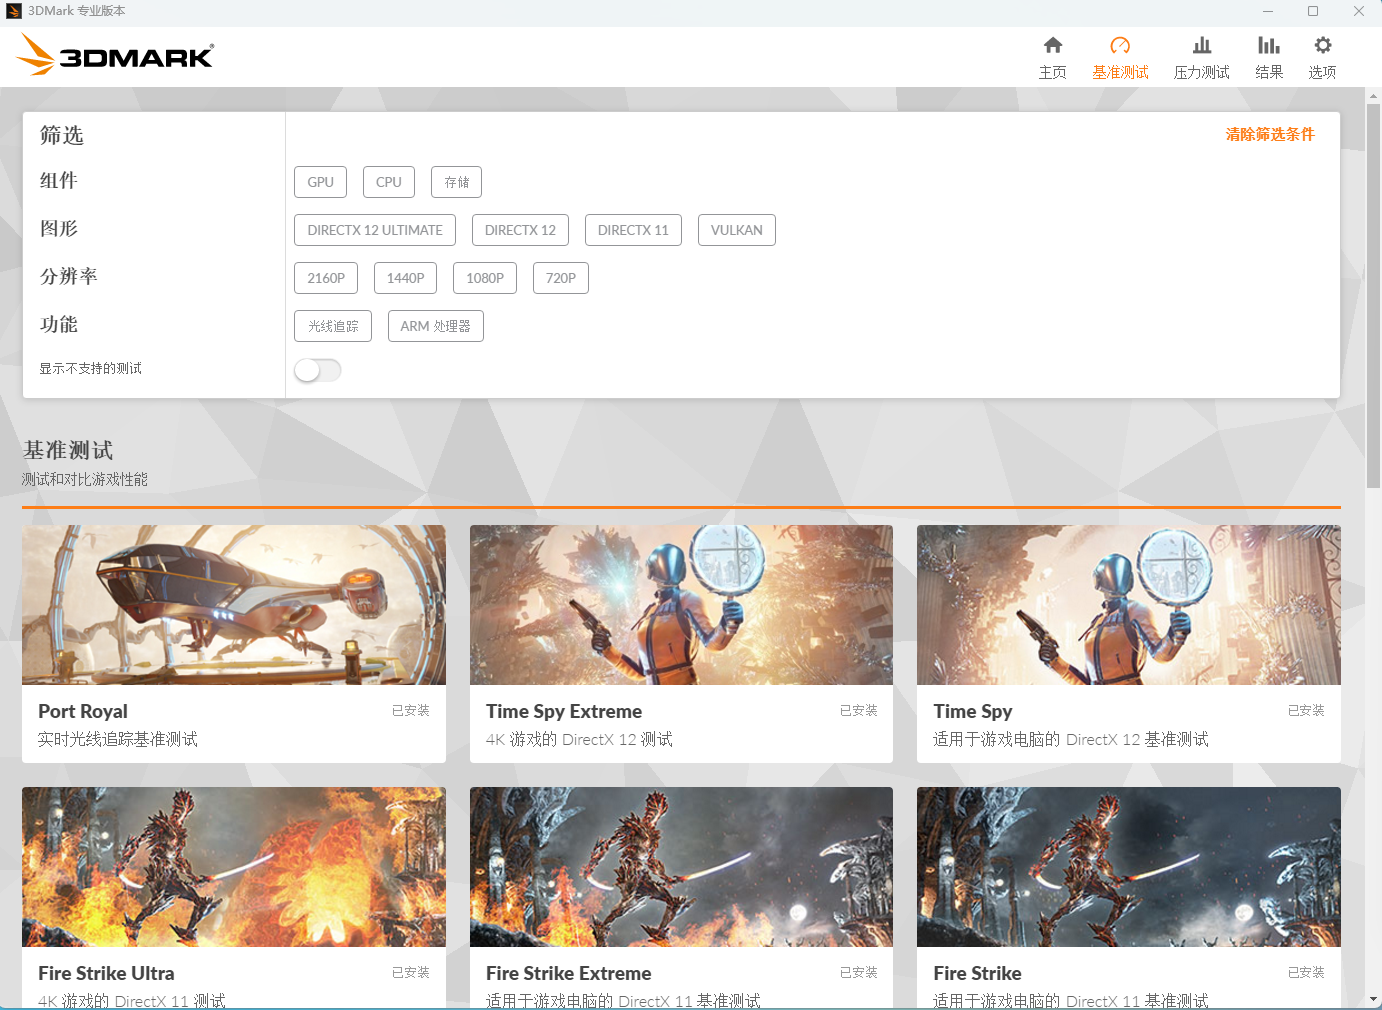This screenshot has width=1382, height=1010.
Task: Click the vertical scrollbar down arrow
Action: tap(1373, 1000)
